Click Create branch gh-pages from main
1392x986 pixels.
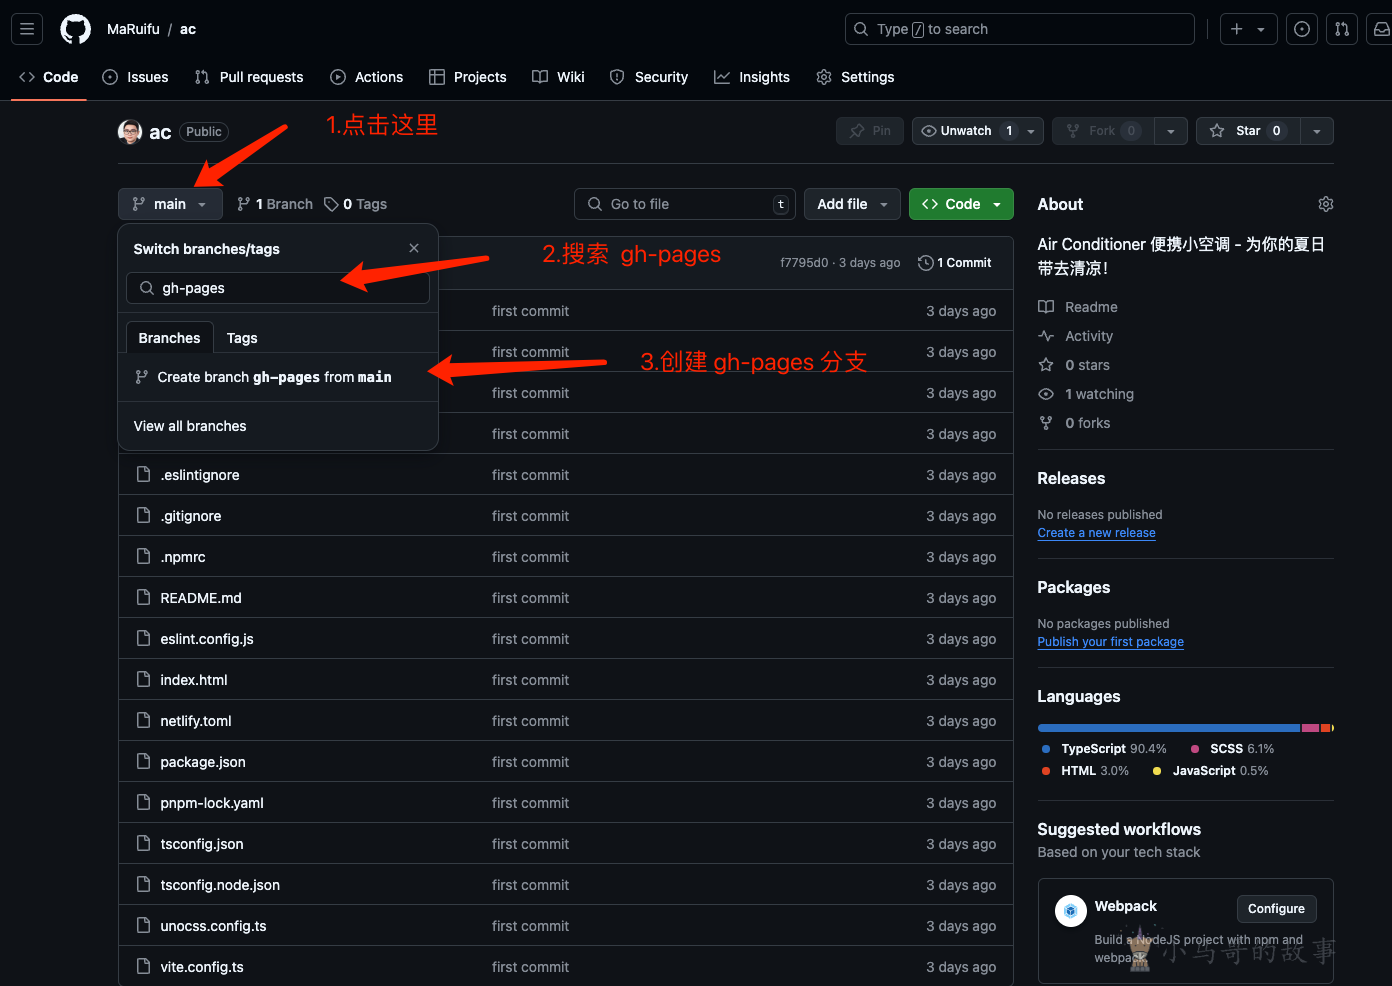pos(274,377)
